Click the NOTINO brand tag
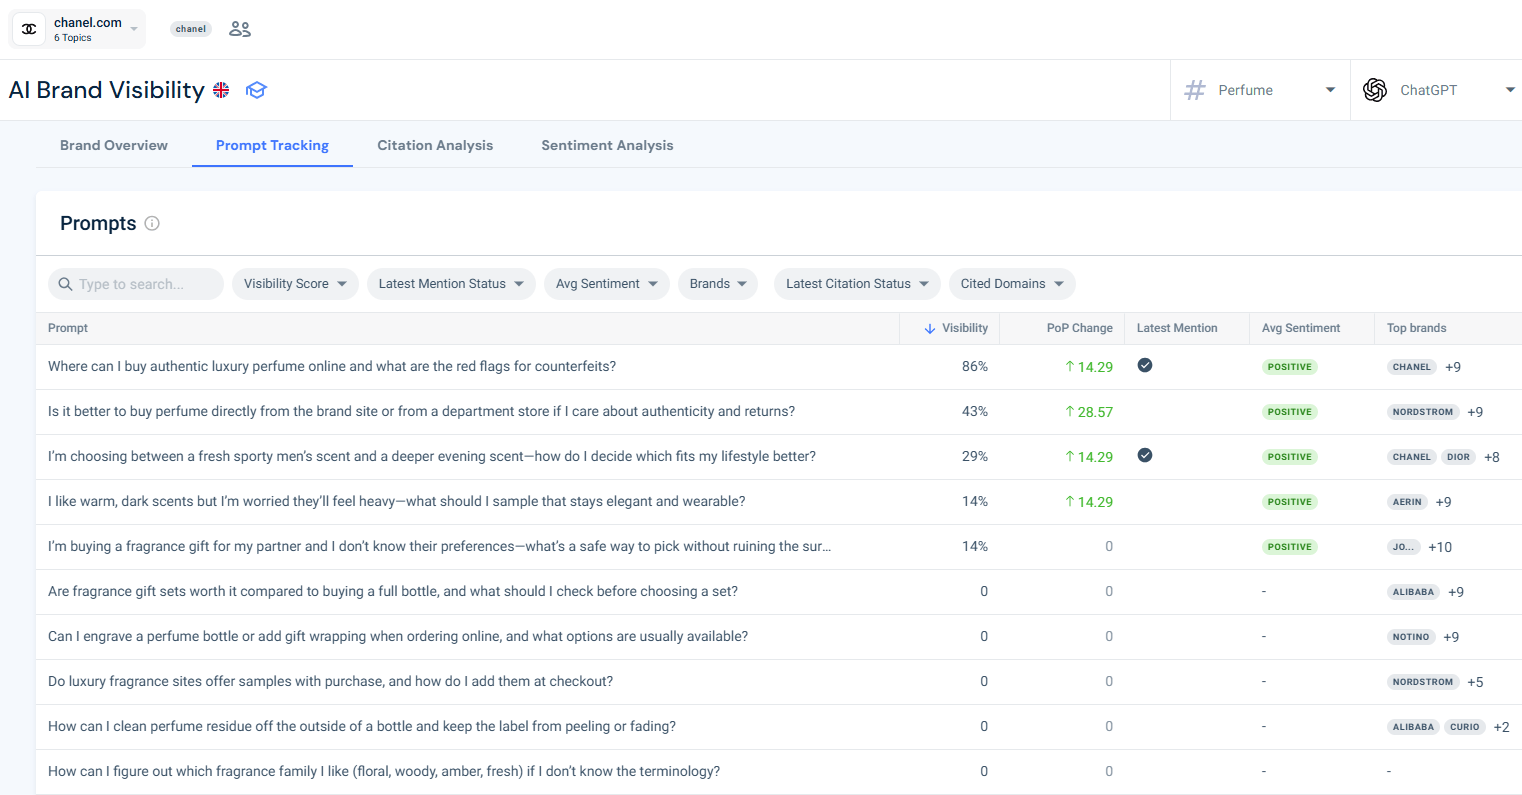Viewport: 1522px width, 795px height. coord(1411,637)
